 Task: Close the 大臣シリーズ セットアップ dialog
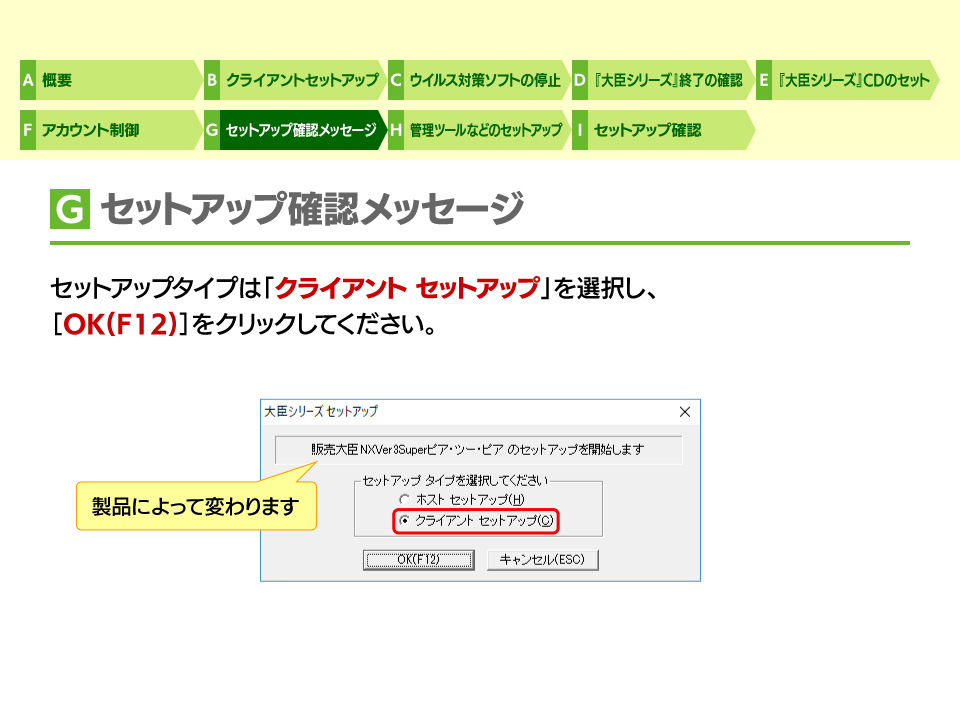coord(685,412)
